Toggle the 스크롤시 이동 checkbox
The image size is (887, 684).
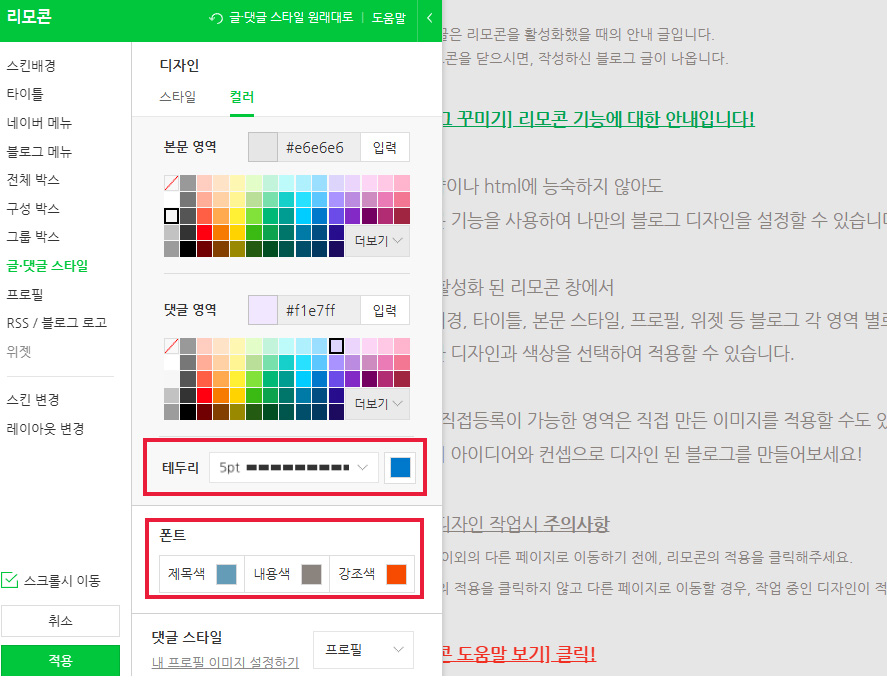(10, 580)
